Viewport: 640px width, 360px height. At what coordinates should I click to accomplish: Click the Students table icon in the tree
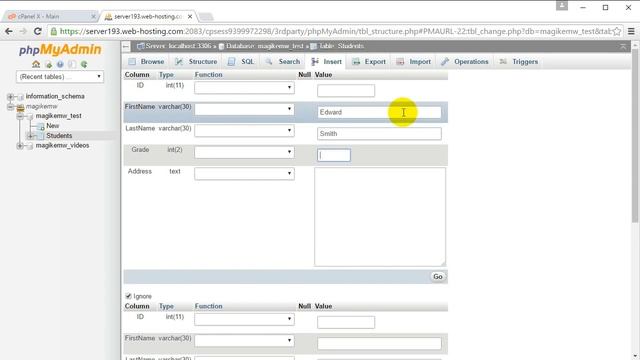(40, 136)
